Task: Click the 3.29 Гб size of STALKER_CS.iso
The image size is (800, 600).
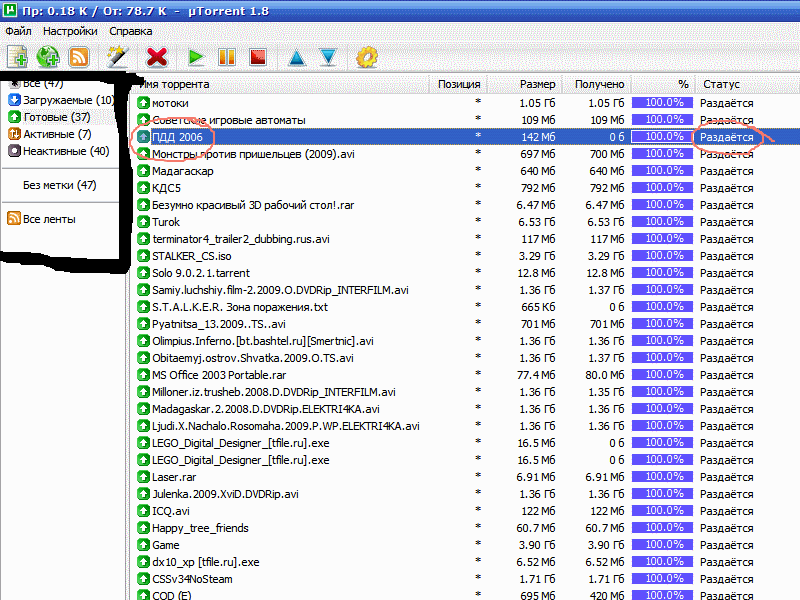Action: pos(536,256)
